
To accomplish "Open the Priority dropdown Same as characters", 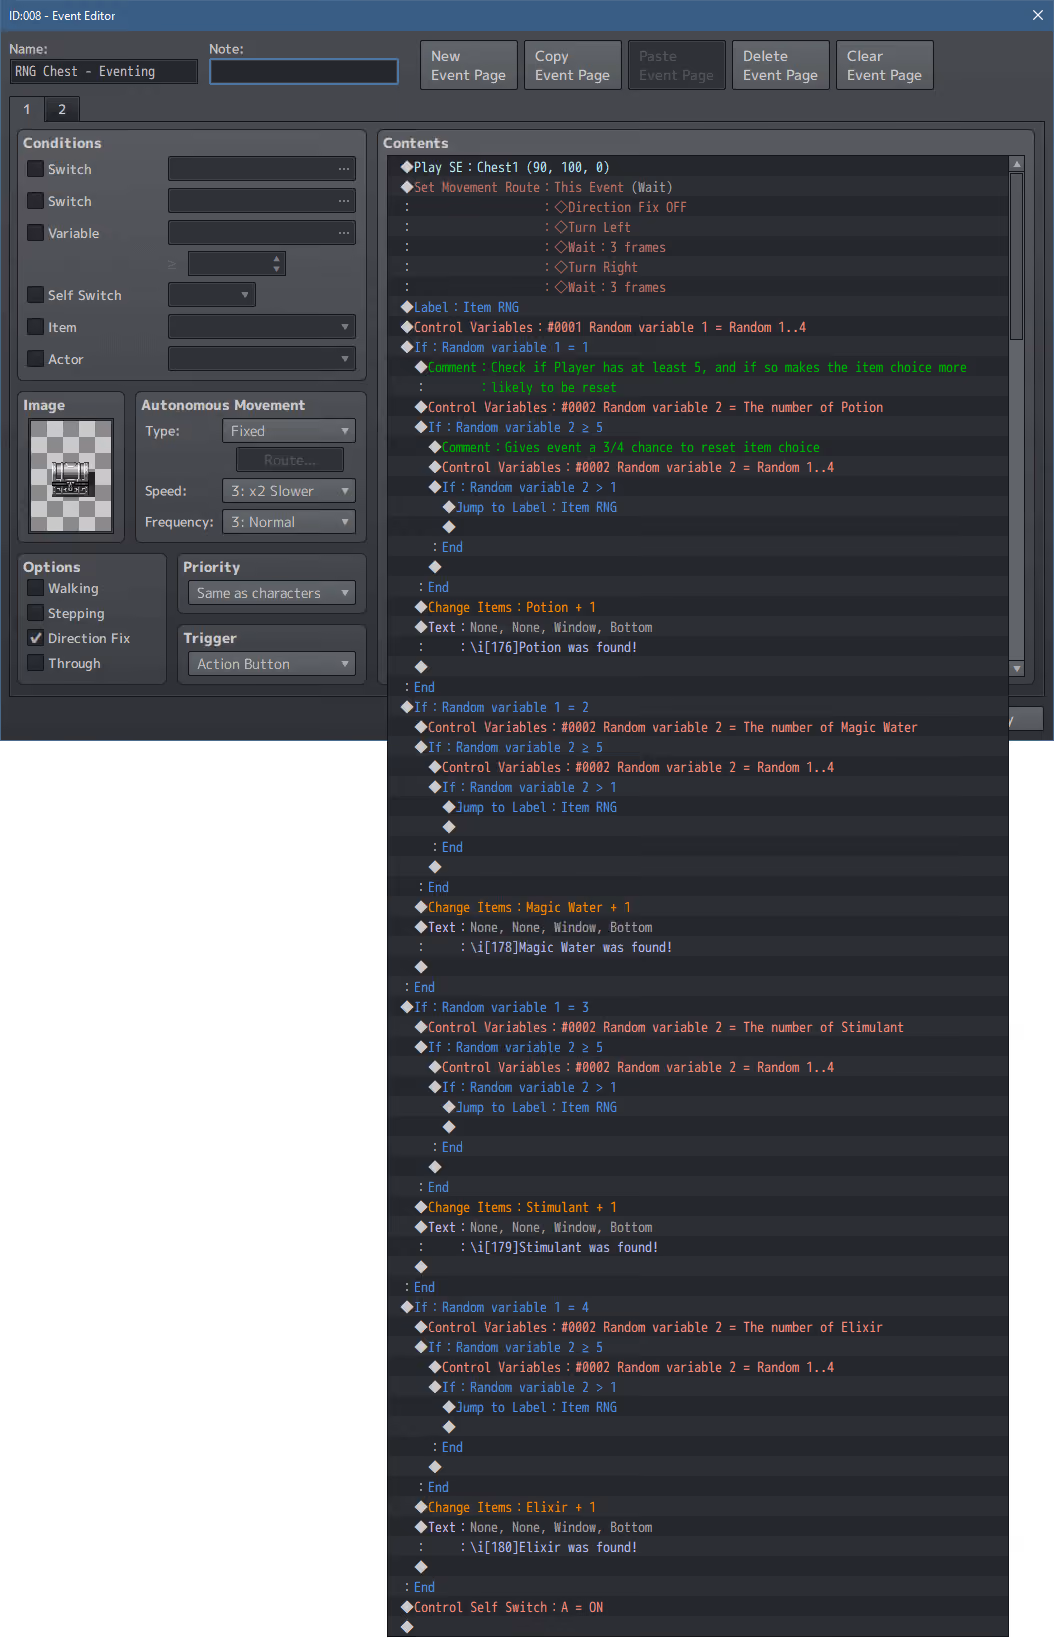I will (x=272, y=593).
